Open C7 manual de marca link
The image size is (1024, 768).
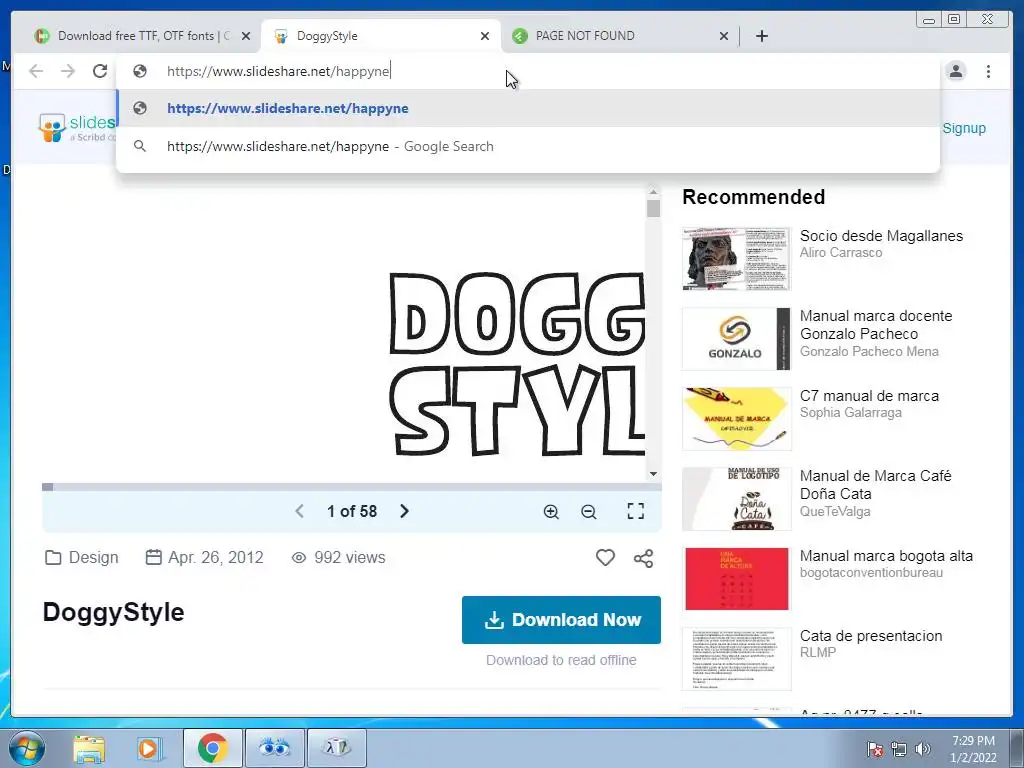coord(869,396)
